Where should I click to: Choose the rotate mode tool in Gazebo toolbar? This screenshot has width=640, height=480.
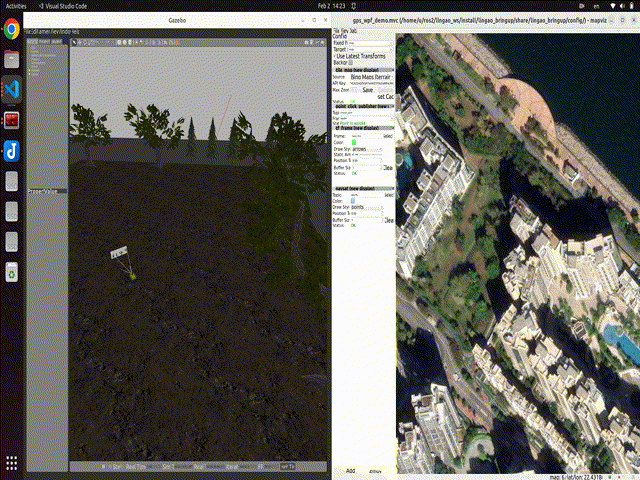[x=85, y=42]
